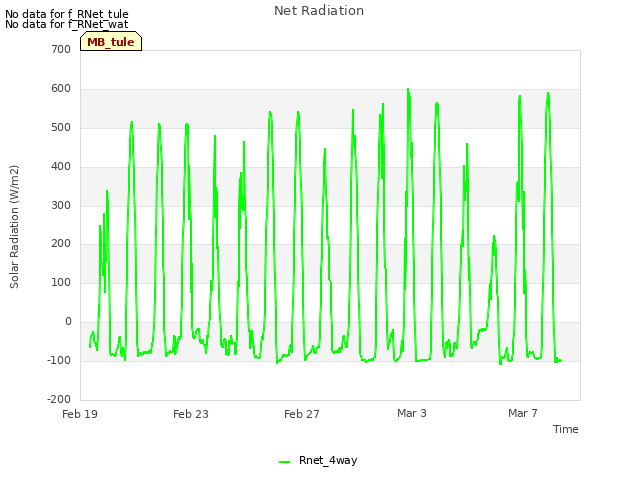Click the 600 y-axis tick label

pyautogui.click(x=61, y=89)
